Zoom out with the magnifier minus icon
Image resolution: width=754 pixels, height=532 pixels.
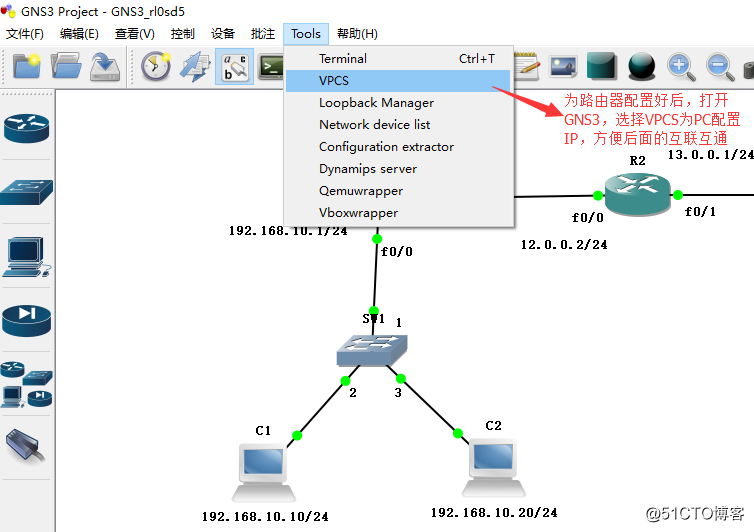pyautogui.click(x=720, y=66)
